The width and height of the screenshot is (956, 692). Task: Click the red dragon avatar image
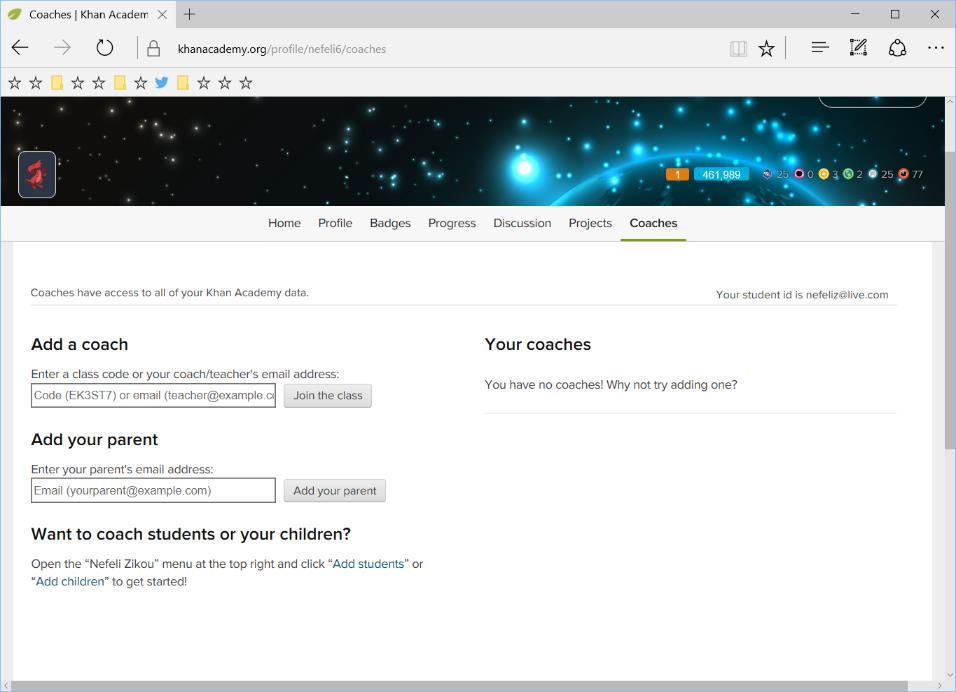pos(37,174)
